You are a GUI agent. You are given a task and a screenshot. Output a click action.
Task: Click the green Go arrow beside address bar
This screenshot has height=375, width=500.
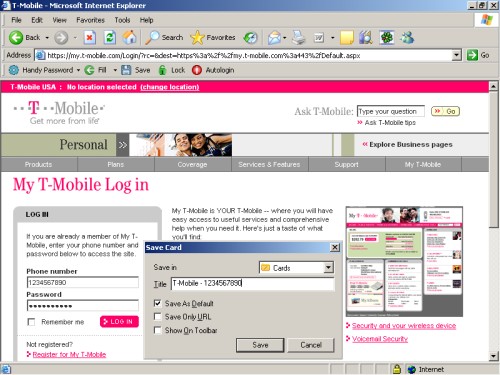point(472,55)
